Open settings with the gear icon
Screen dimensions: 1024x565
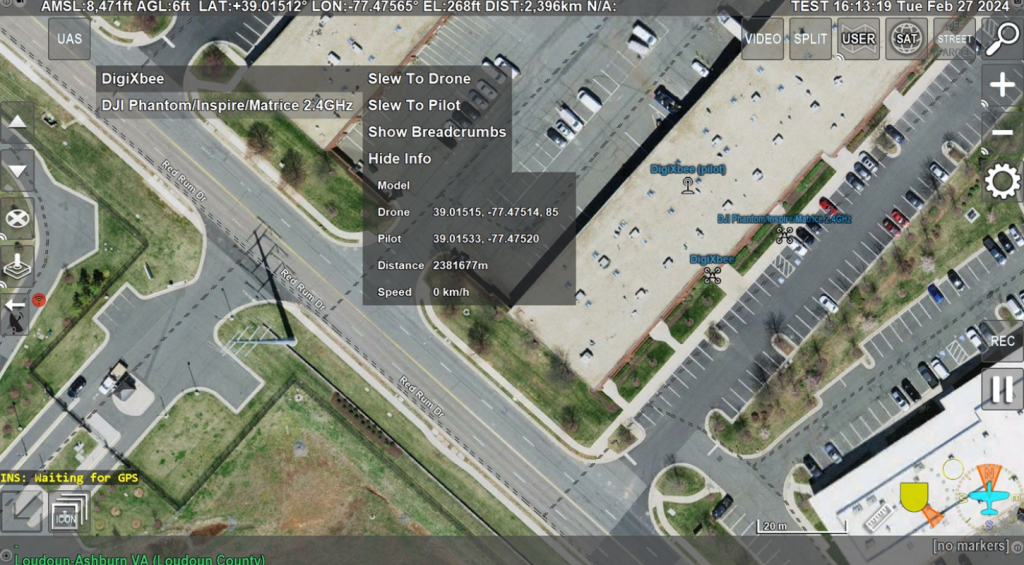1002,182
